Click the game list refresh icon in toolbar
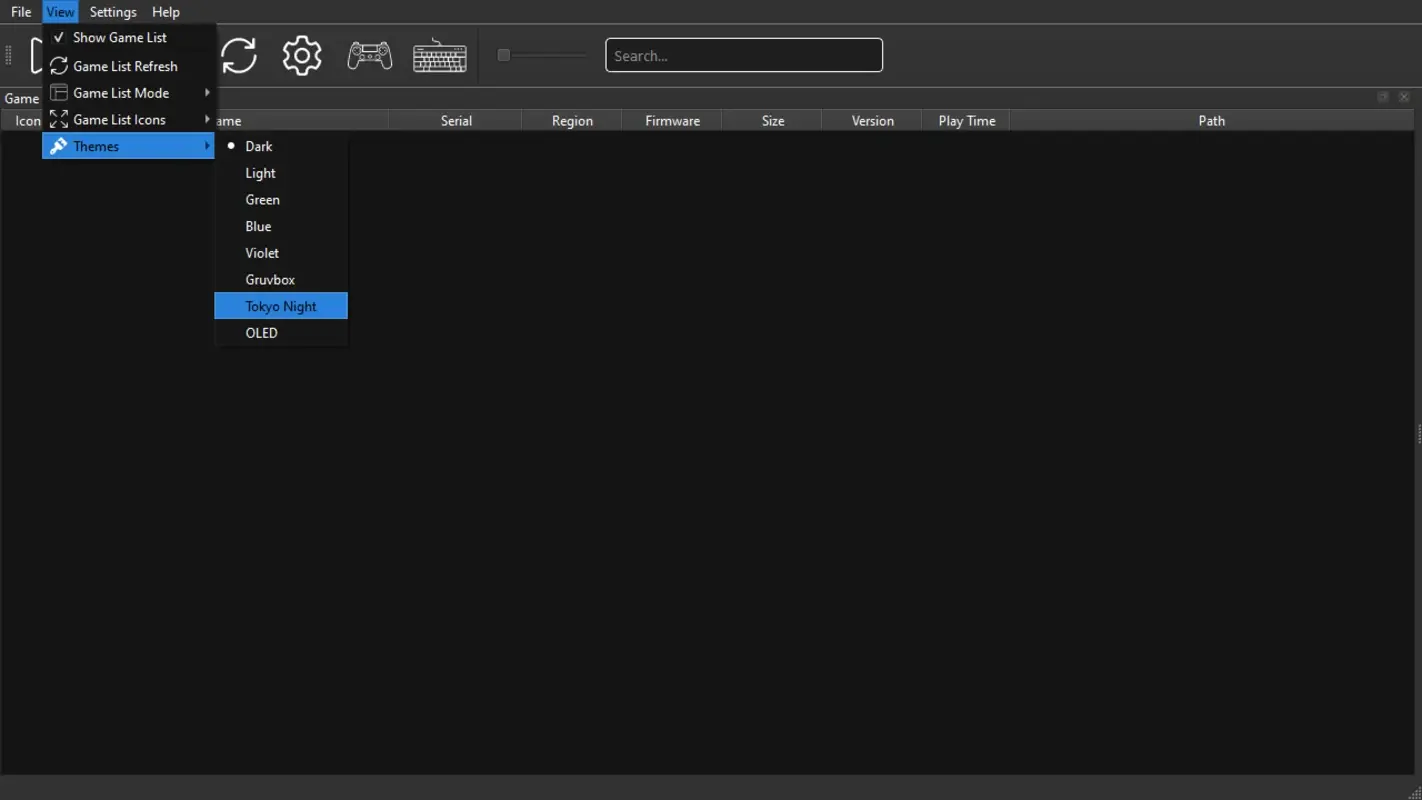 (x=239, y=55)
